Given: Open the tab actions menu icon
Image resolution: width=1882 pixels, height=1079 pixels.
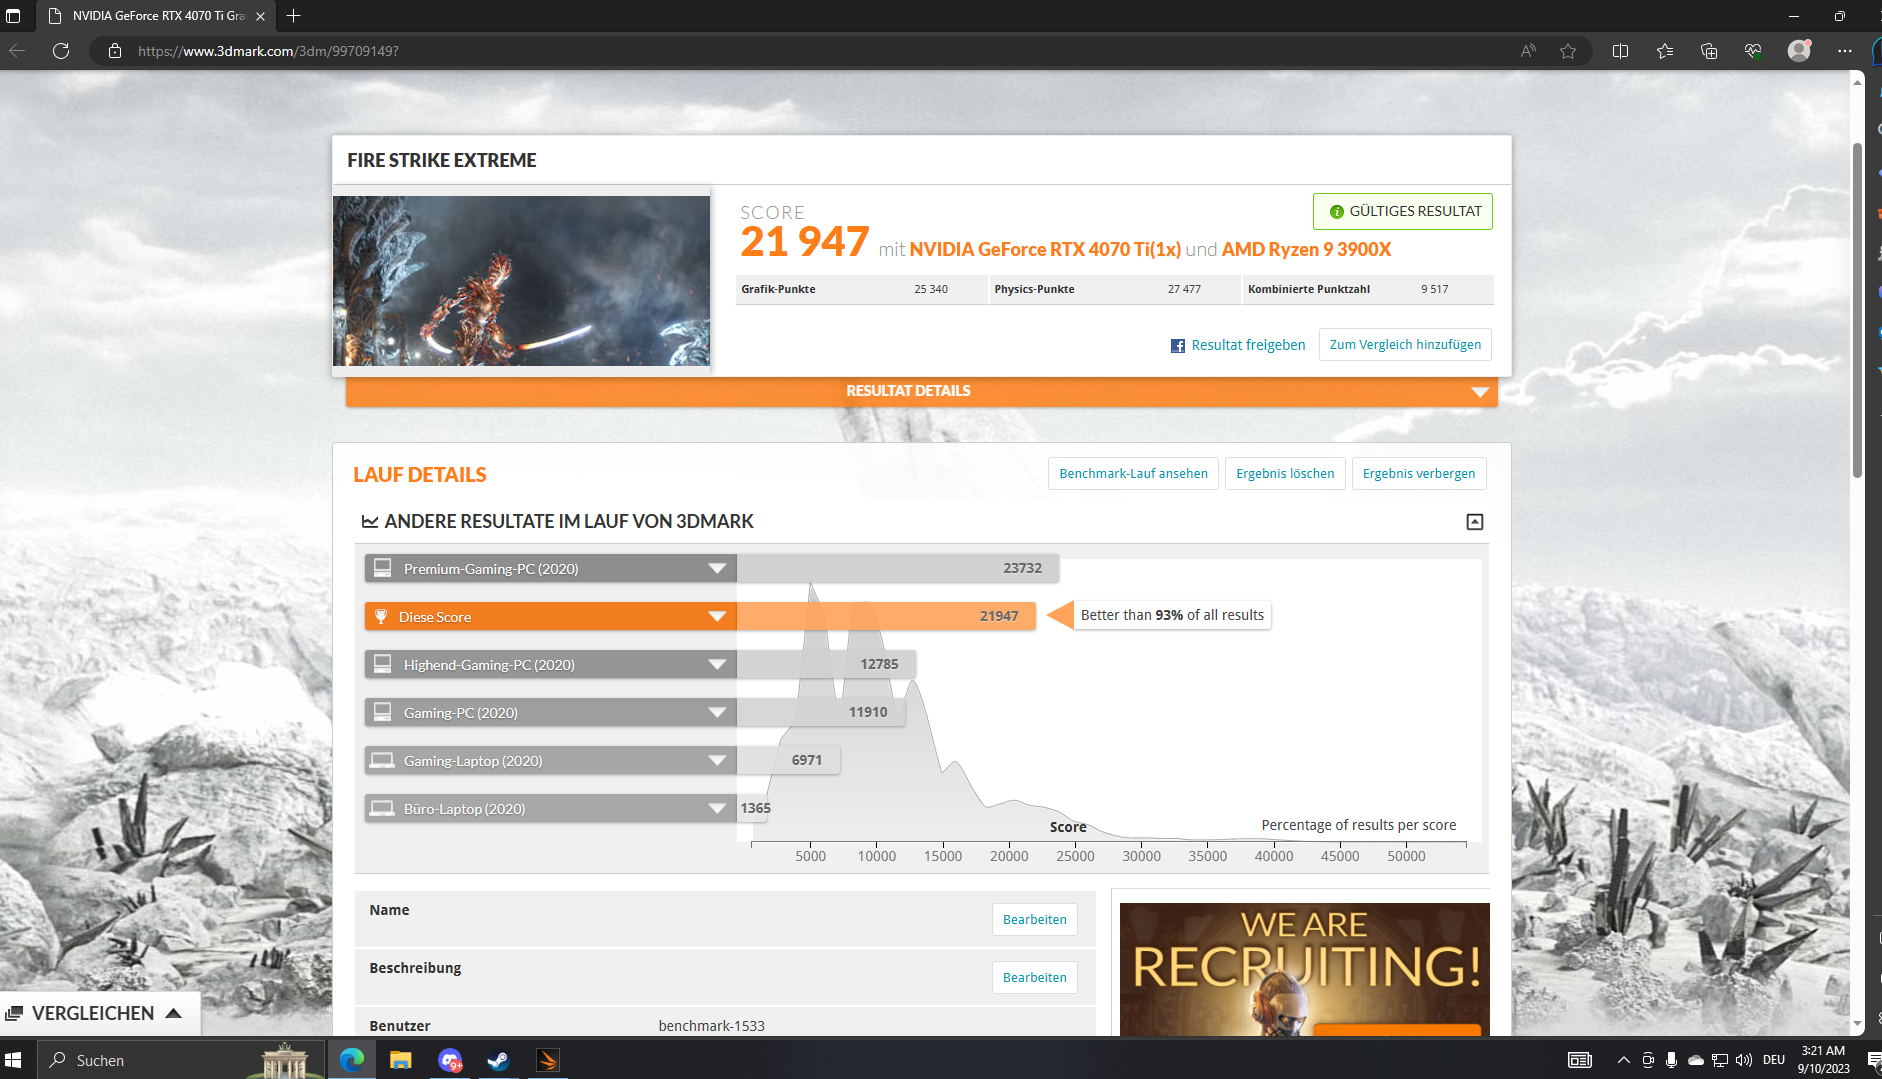Looking at the screenshot, I should (x=13, y=16).
